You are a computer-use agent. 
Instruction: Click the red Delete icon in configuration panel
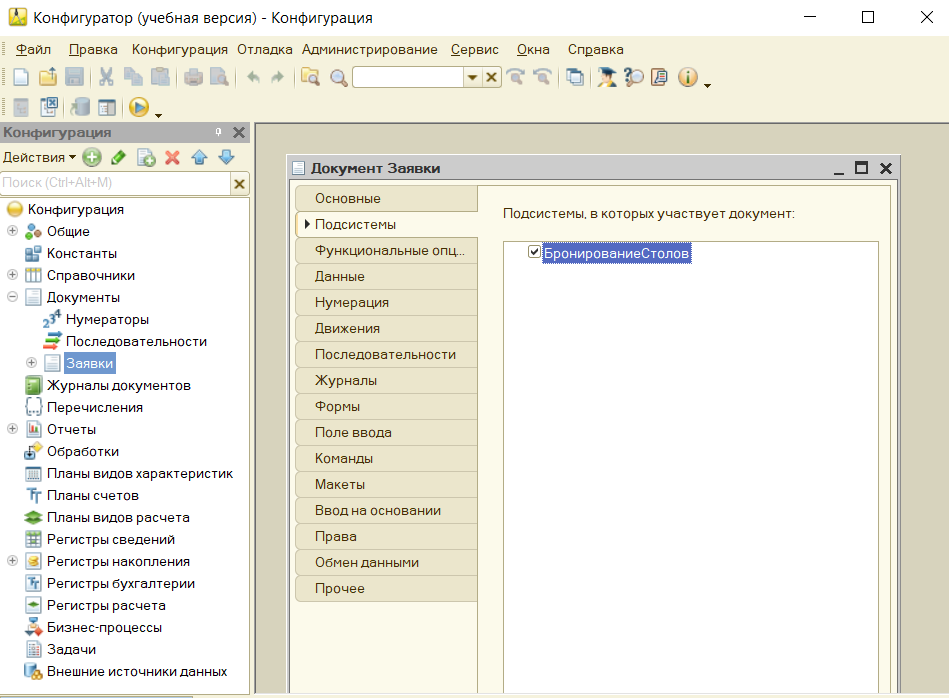(172, 157)
